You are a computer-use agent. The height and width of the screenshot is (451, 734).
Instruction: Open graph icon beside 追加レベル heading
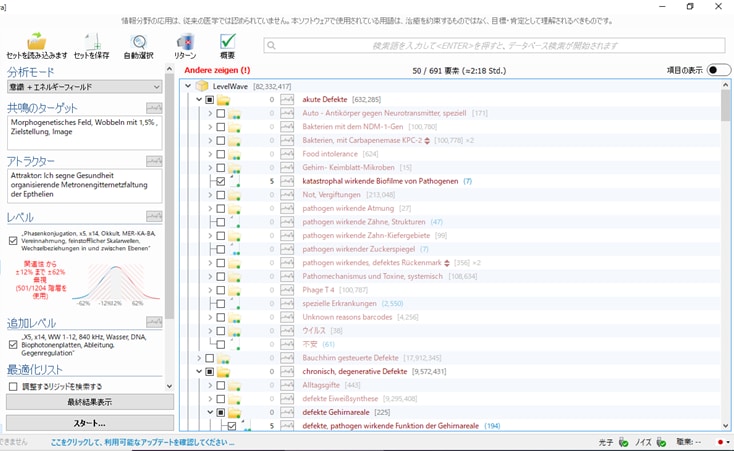point(154,322)
